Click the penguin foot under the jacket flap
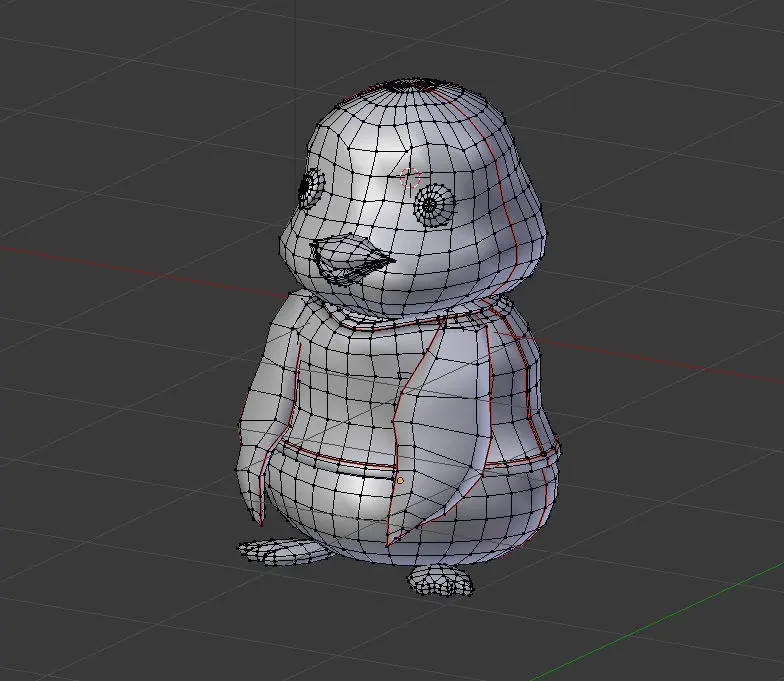 (x=440, y=580)
